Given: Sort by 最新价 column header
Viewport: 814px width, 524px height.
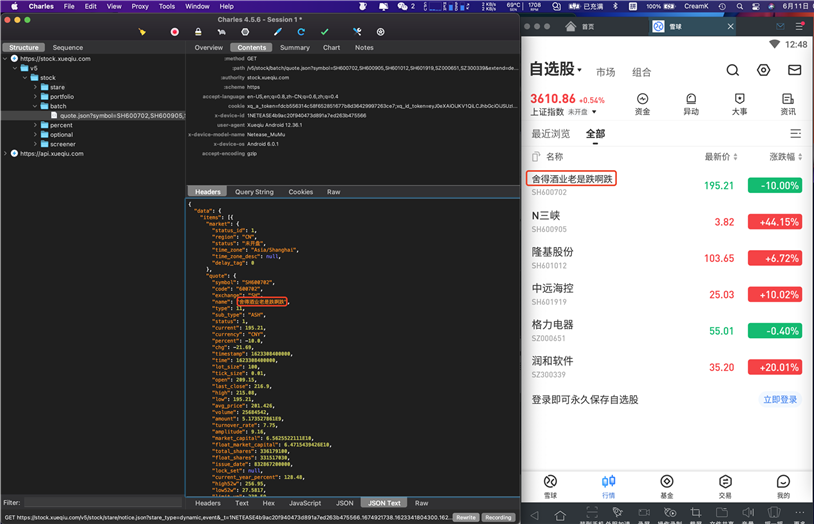Looking at the screenshot, I should (x=721, y=157).
